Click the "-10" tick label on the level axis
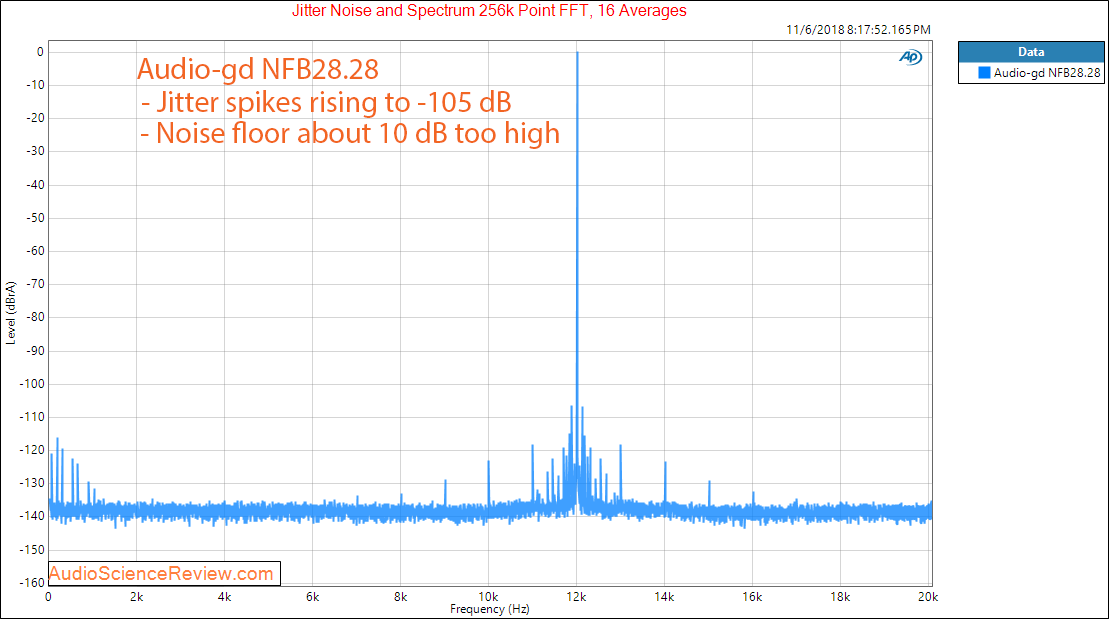The height and width of the screenshot is (619, 1109). [35, 85]
